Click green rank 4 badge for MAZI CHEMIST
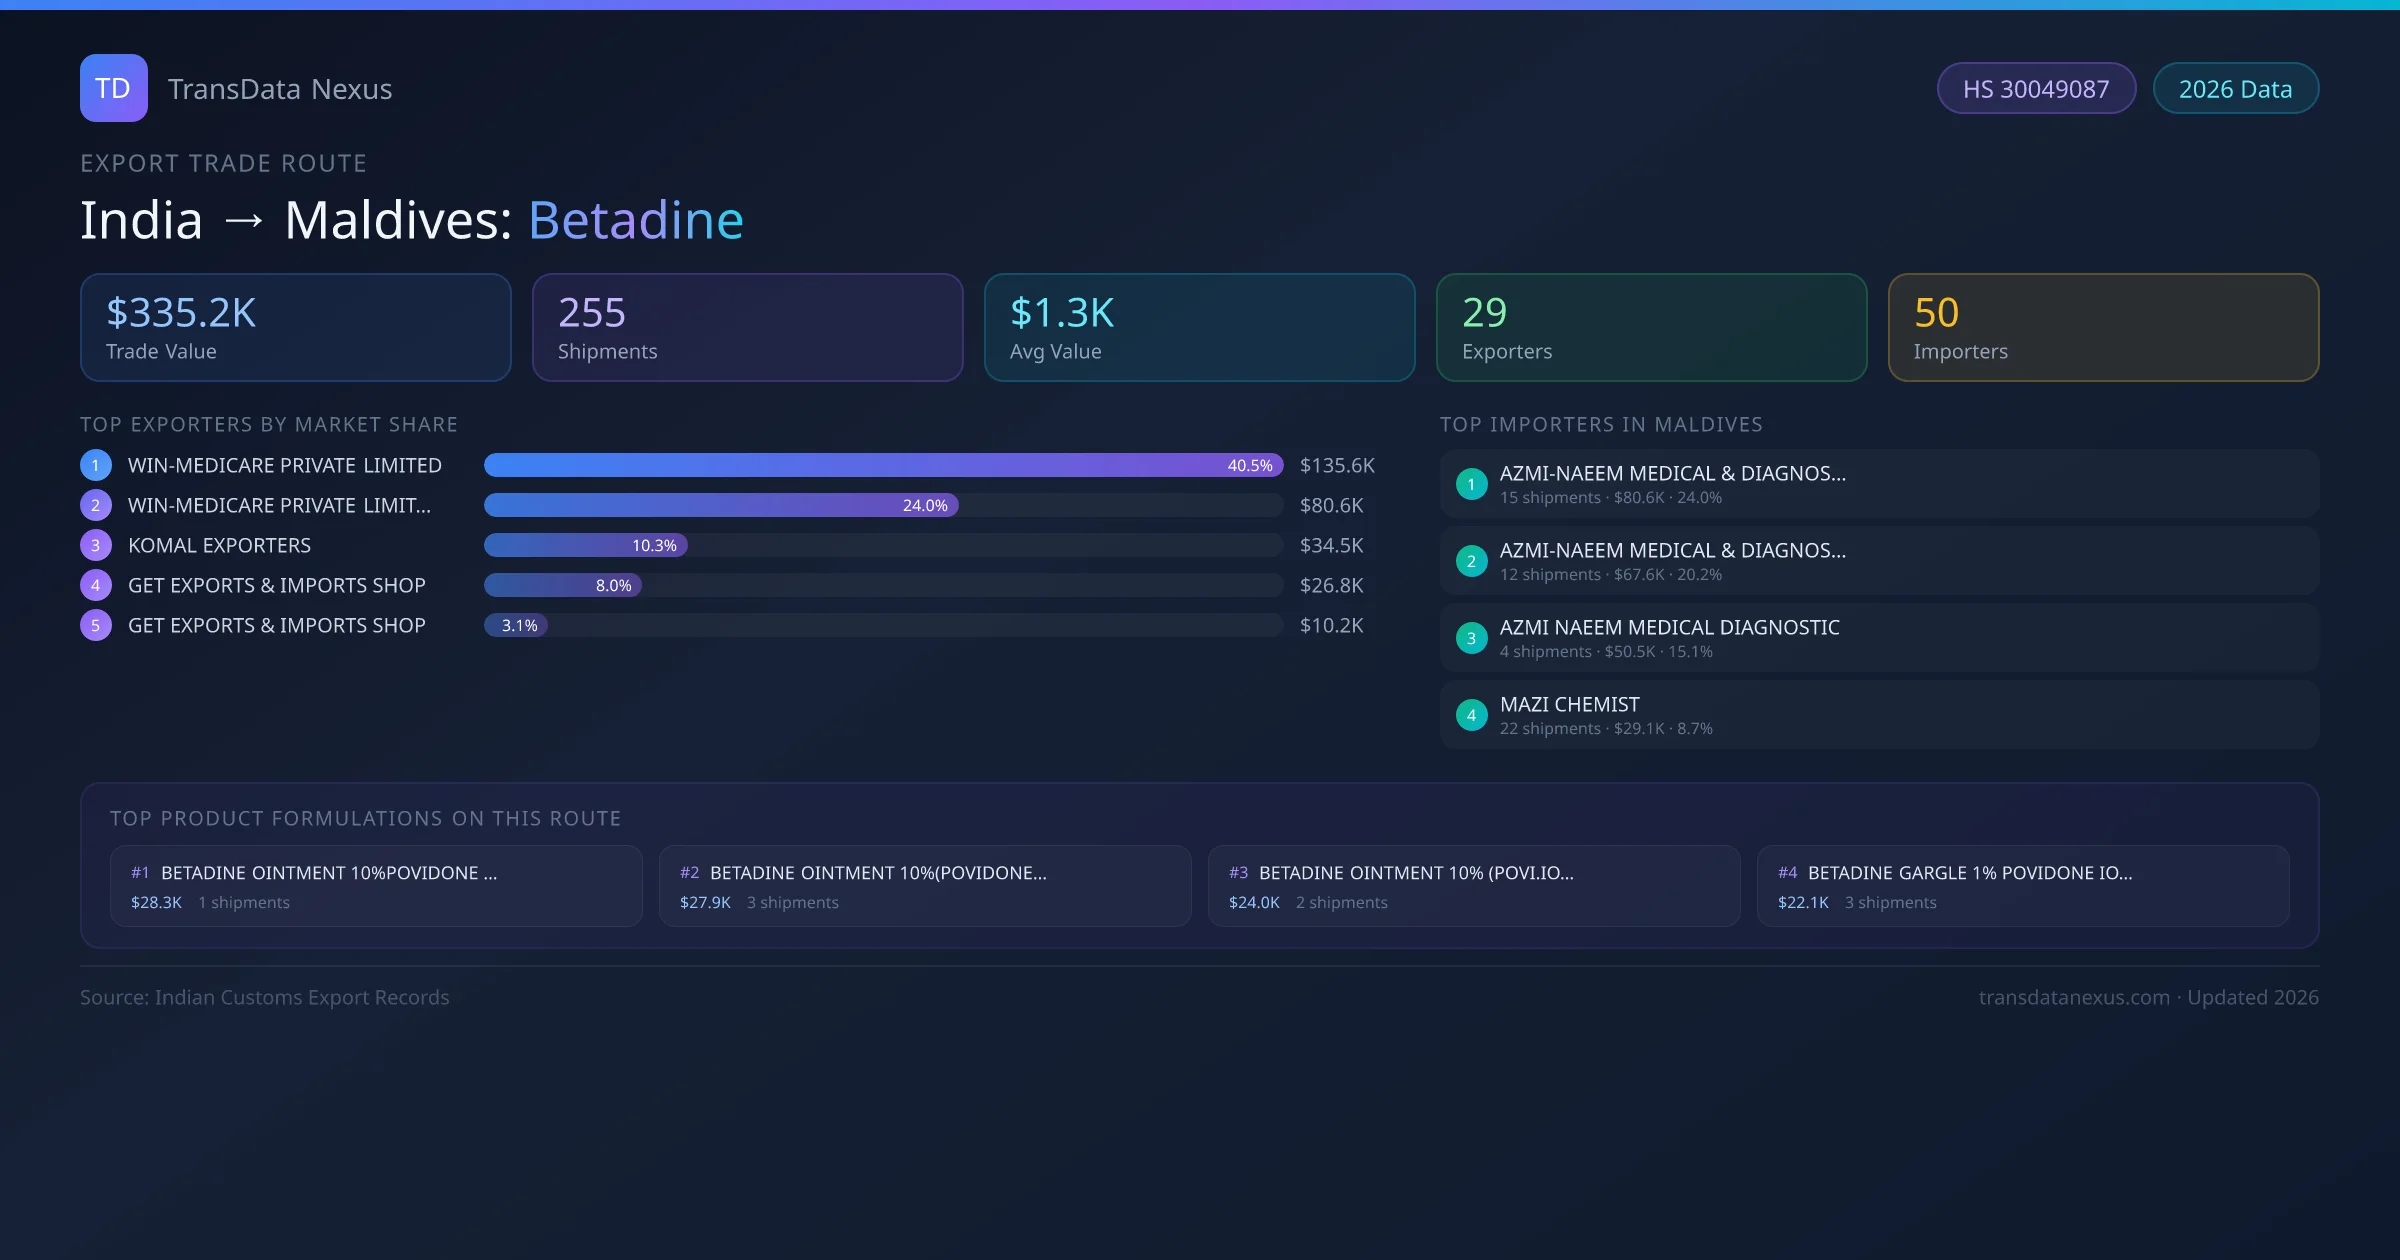Viewport: 2400px width, 1260px height. (1471, 715)
